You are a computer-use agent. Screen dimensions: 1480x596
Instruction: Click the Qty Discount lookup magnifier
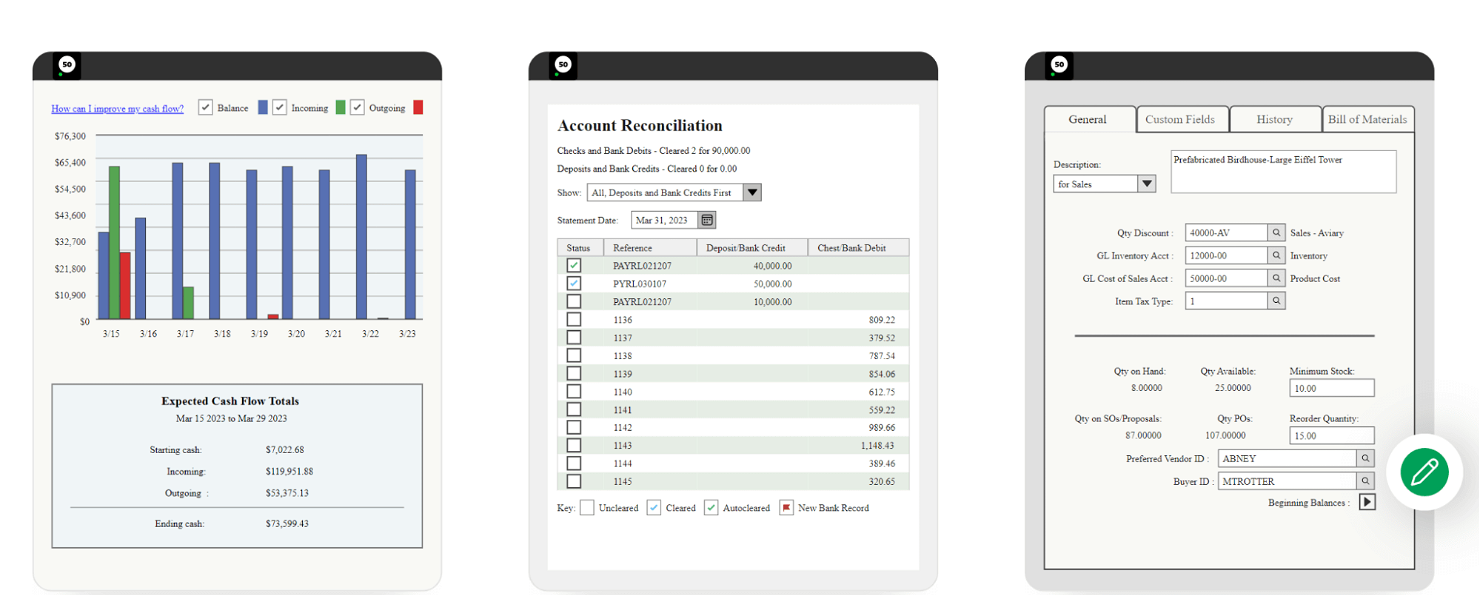coord(1277,232)
